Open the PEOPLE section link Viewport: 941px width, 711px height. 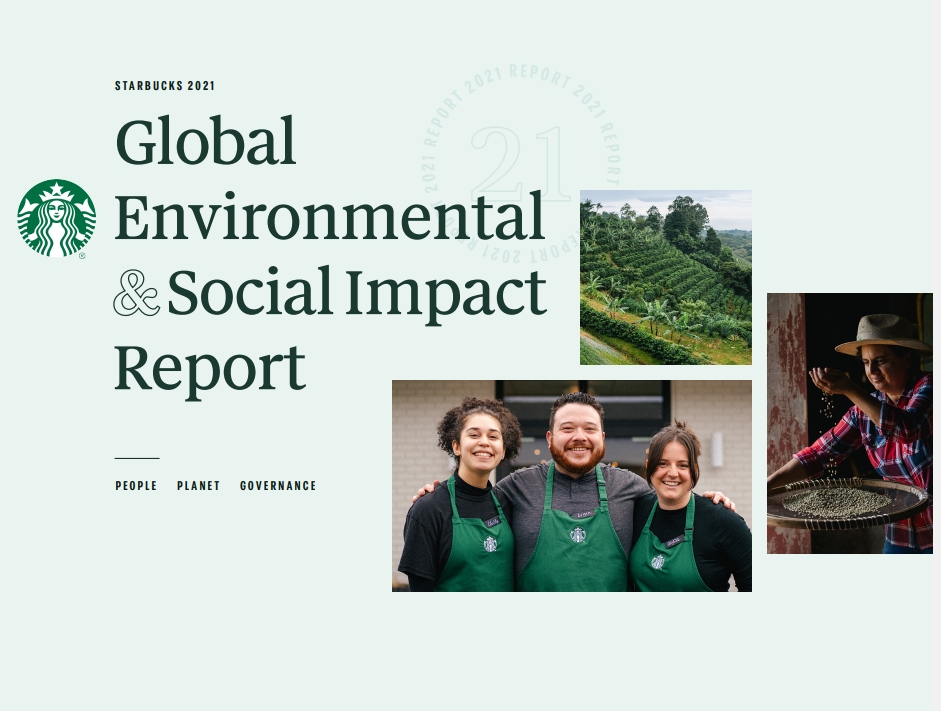tap(136, 485)
